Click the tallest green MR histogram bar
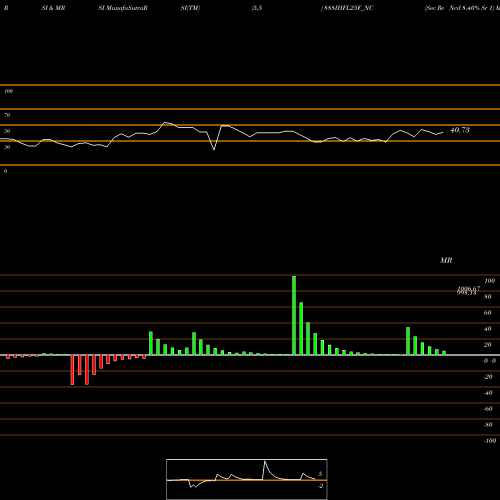Image resolution: width=500 pixels, height=500 pixels. point(294,315)
